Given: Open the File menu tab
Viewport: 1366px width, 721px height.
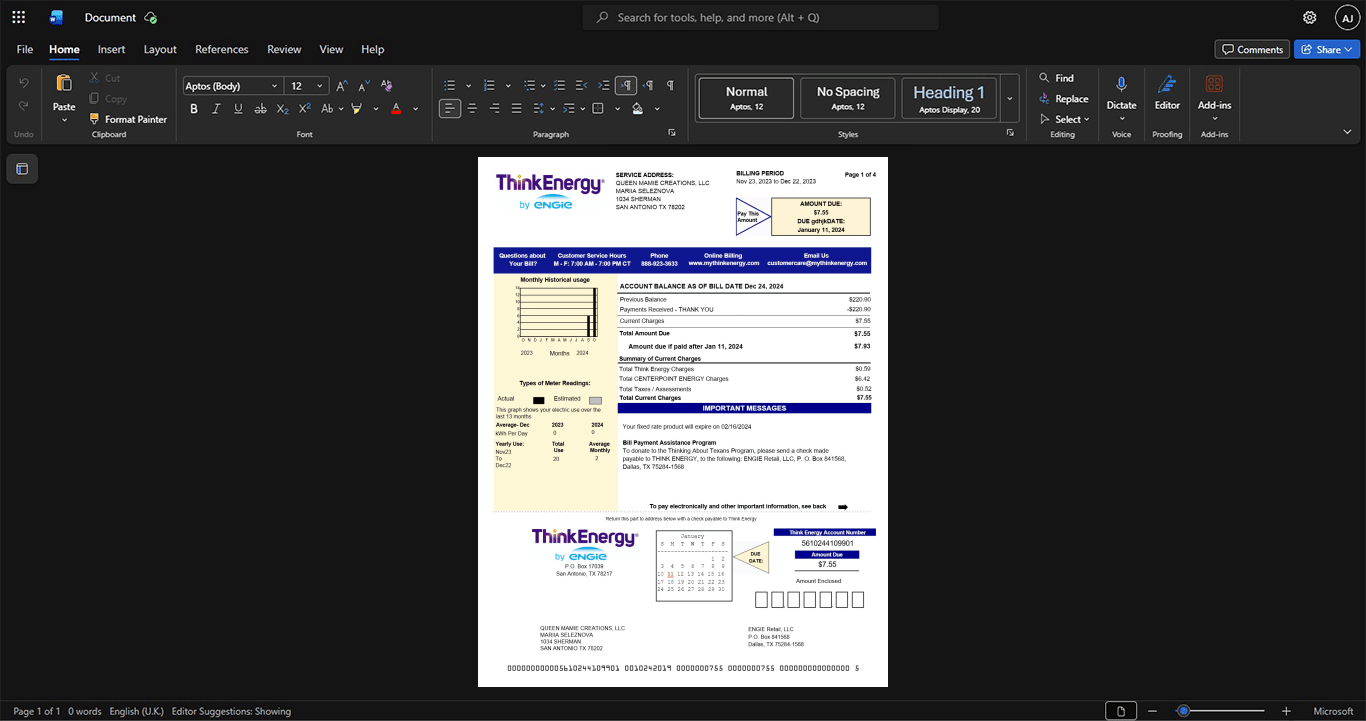Looking at the screenshot, I should coord(25,49).
